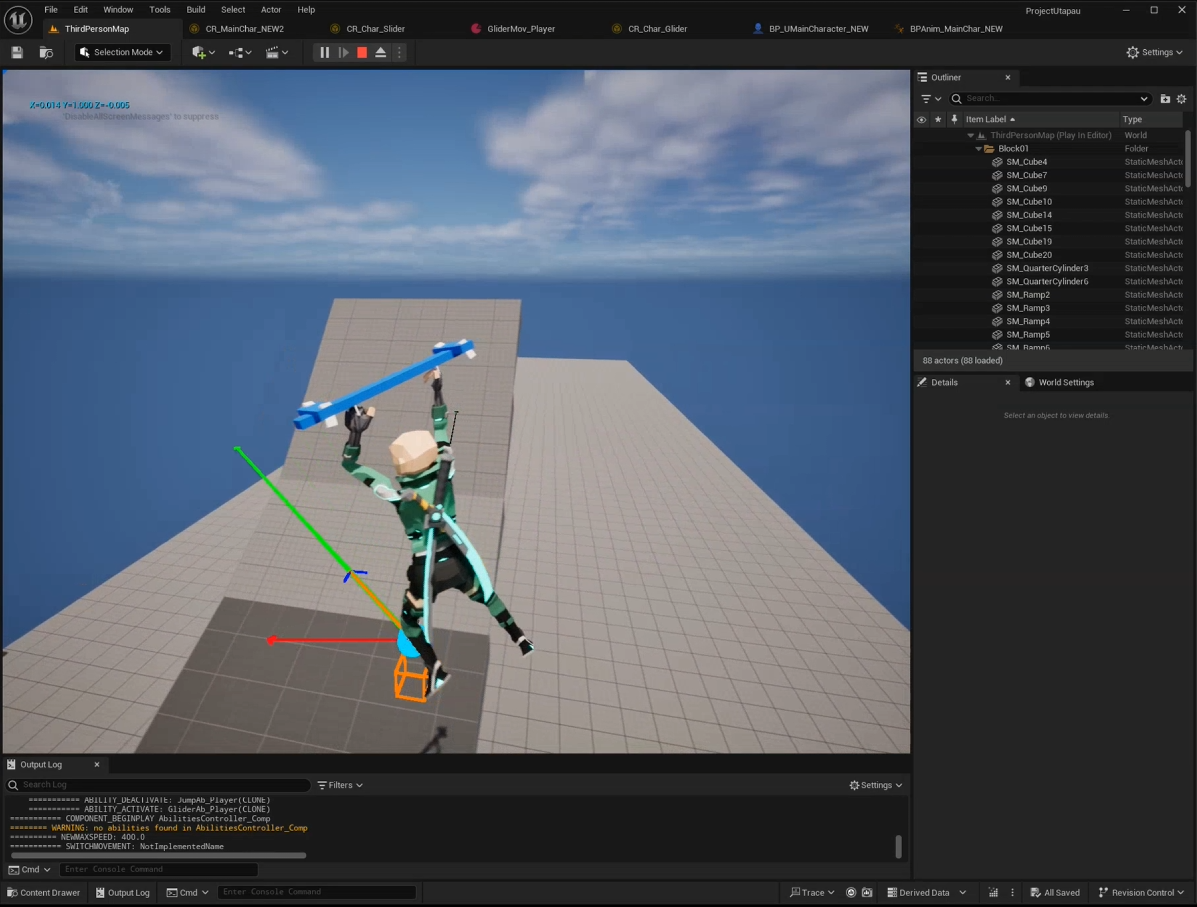The width and height of the screenshot is (1197, 907).
Task: Open Outliner settings gear icon
Action: [1181, 99]
